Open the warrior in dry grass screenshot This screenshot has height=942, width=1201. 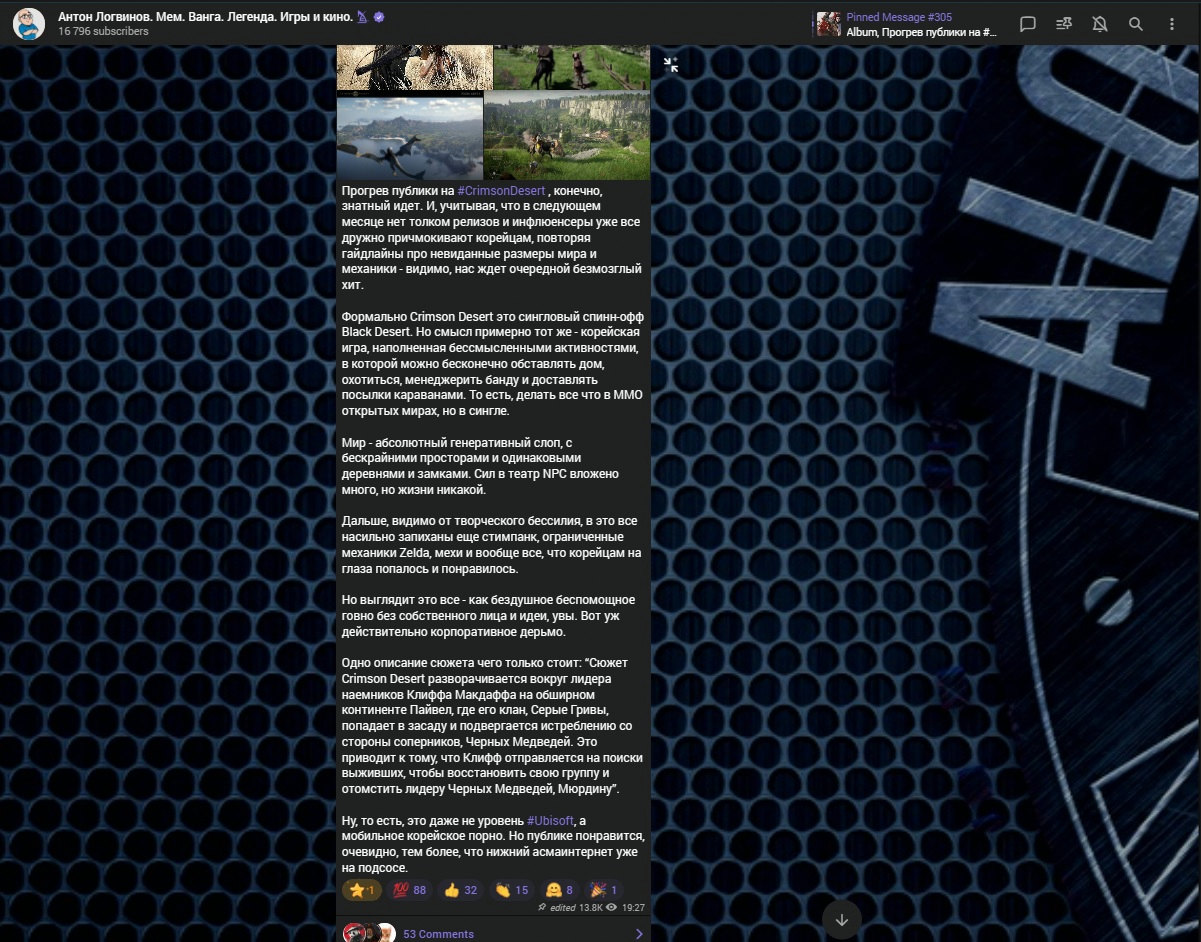coord(415,67)
